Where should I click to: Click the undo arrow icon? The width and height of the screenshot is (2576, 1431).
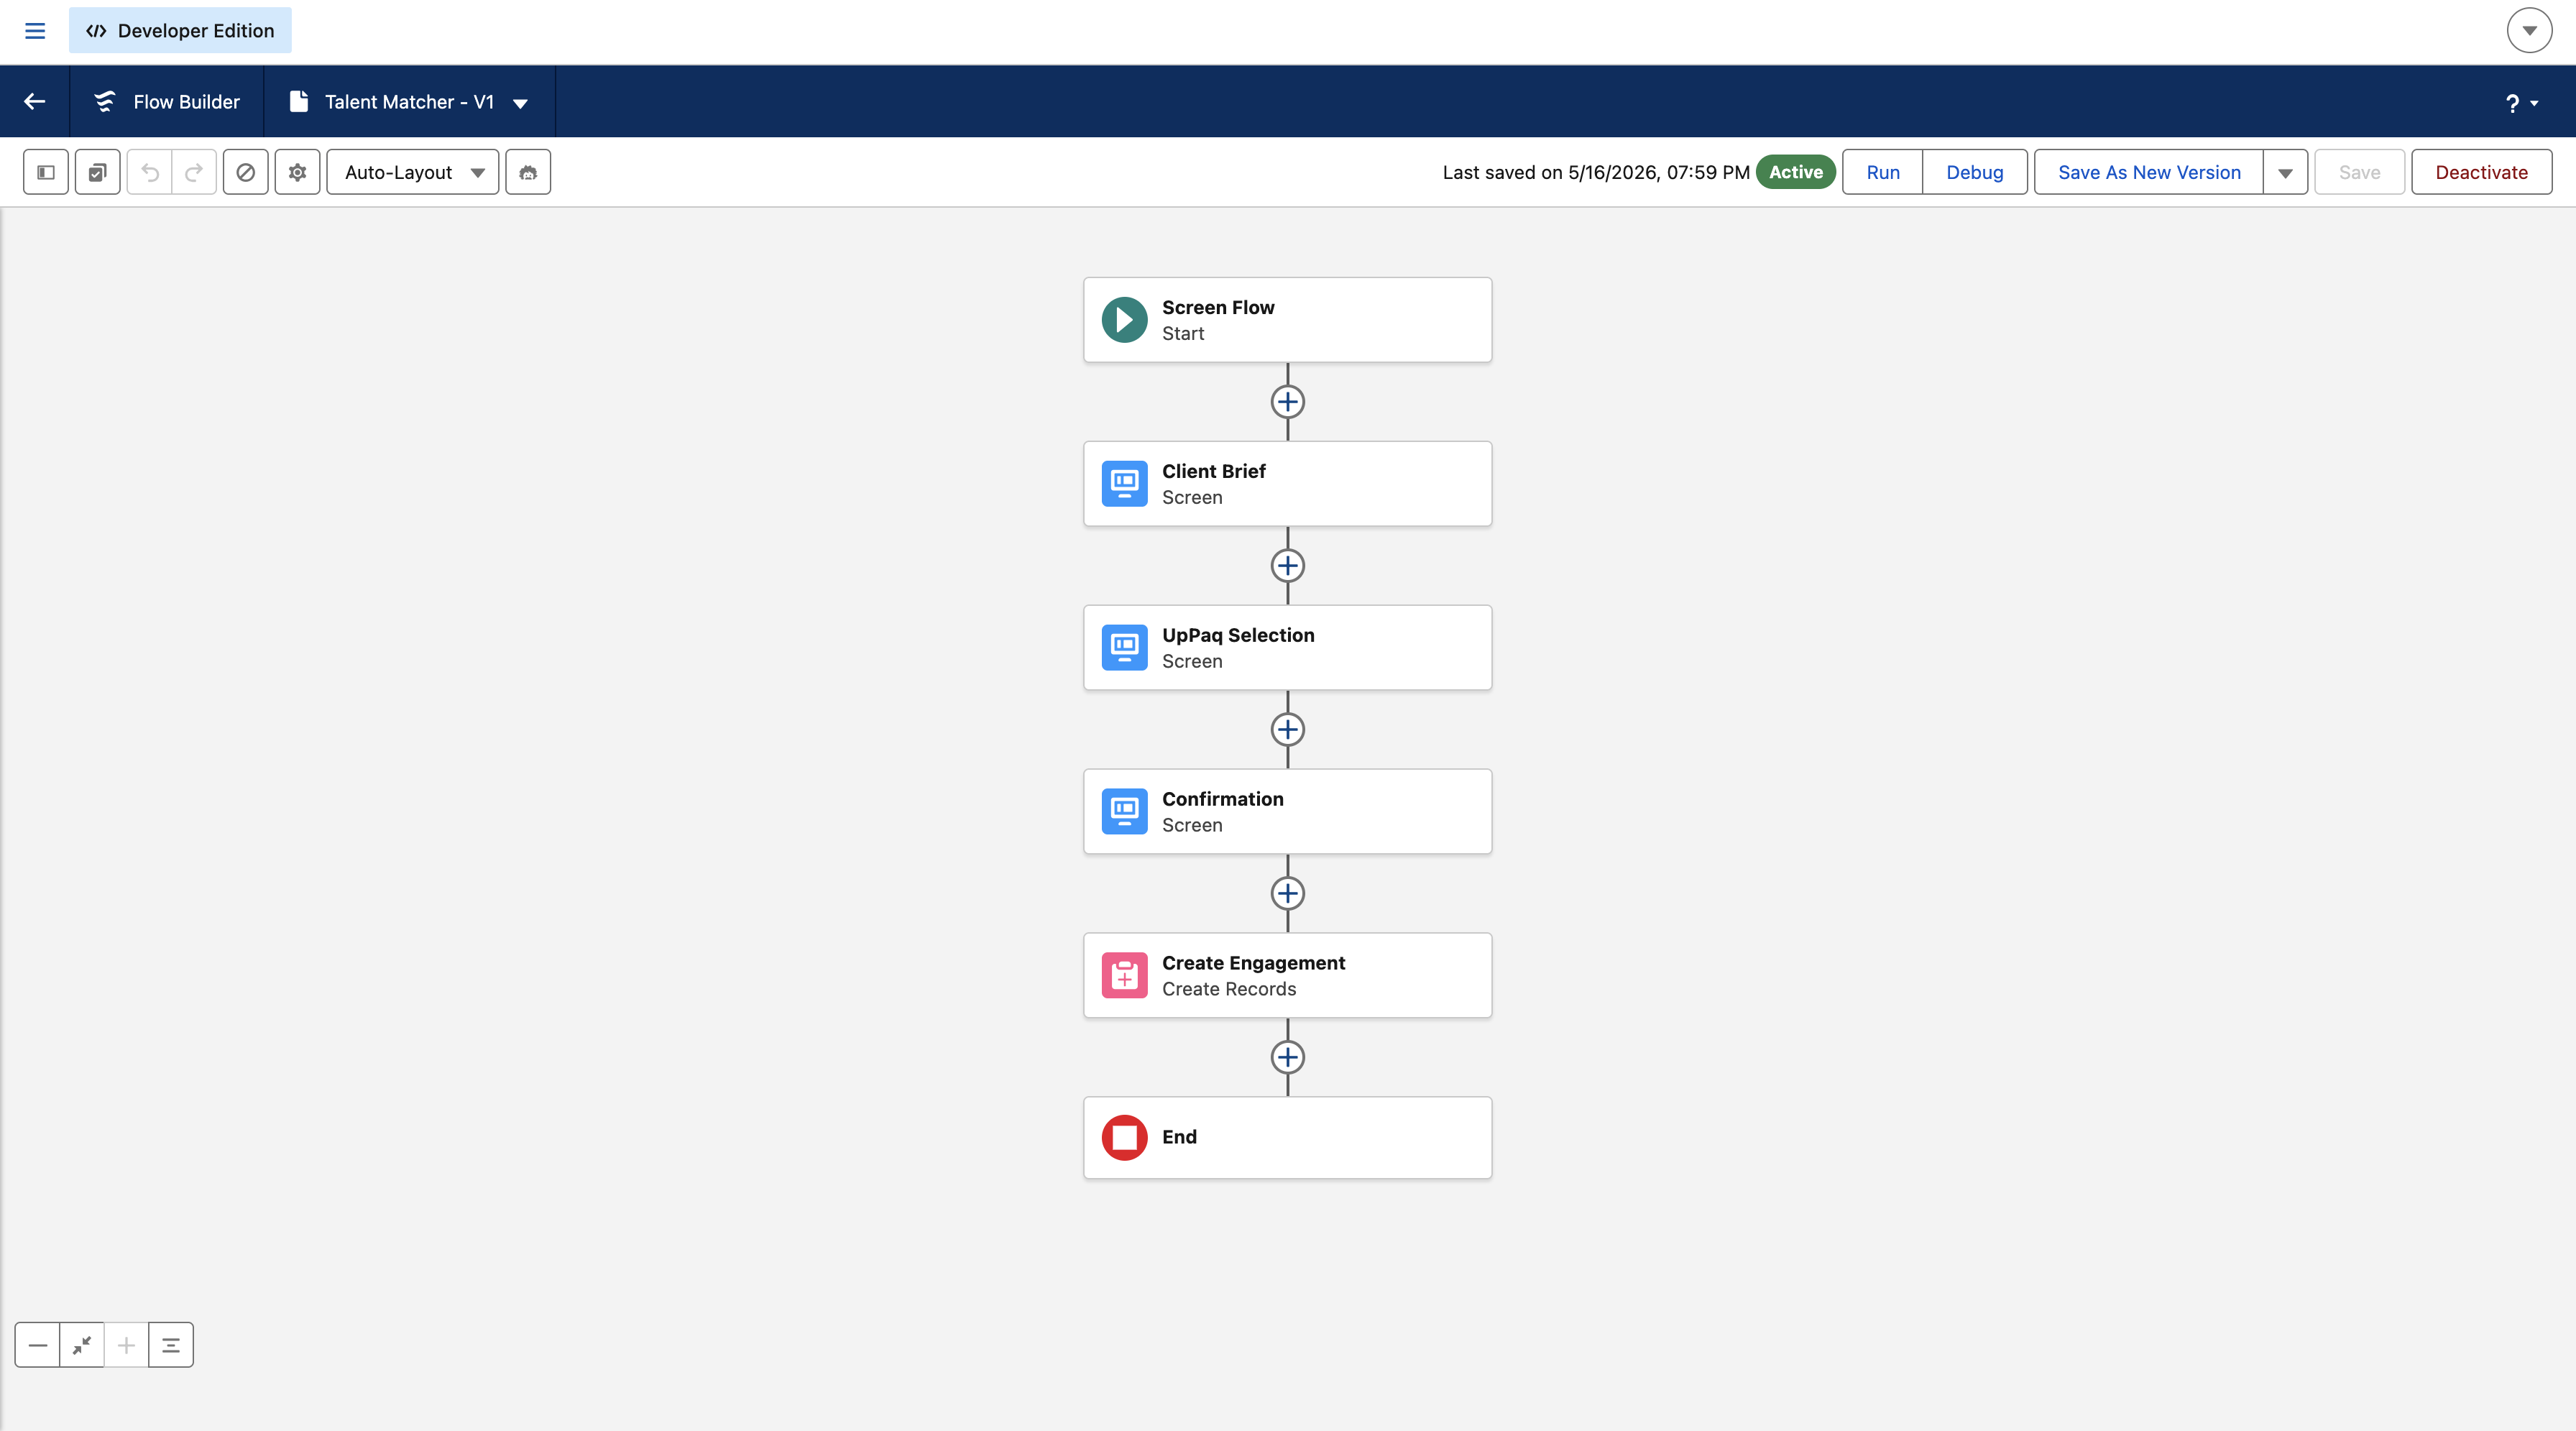150,172
